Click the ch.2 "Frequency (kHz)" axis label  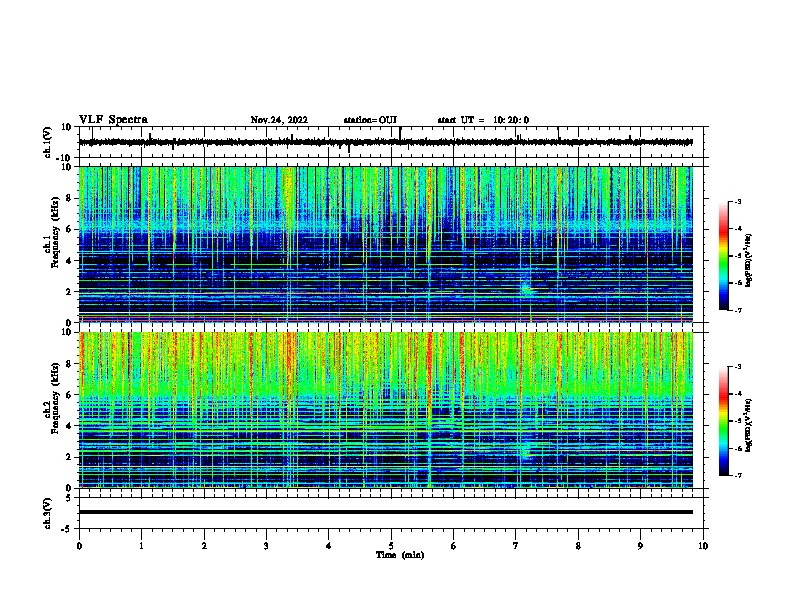tap(56, 398)
